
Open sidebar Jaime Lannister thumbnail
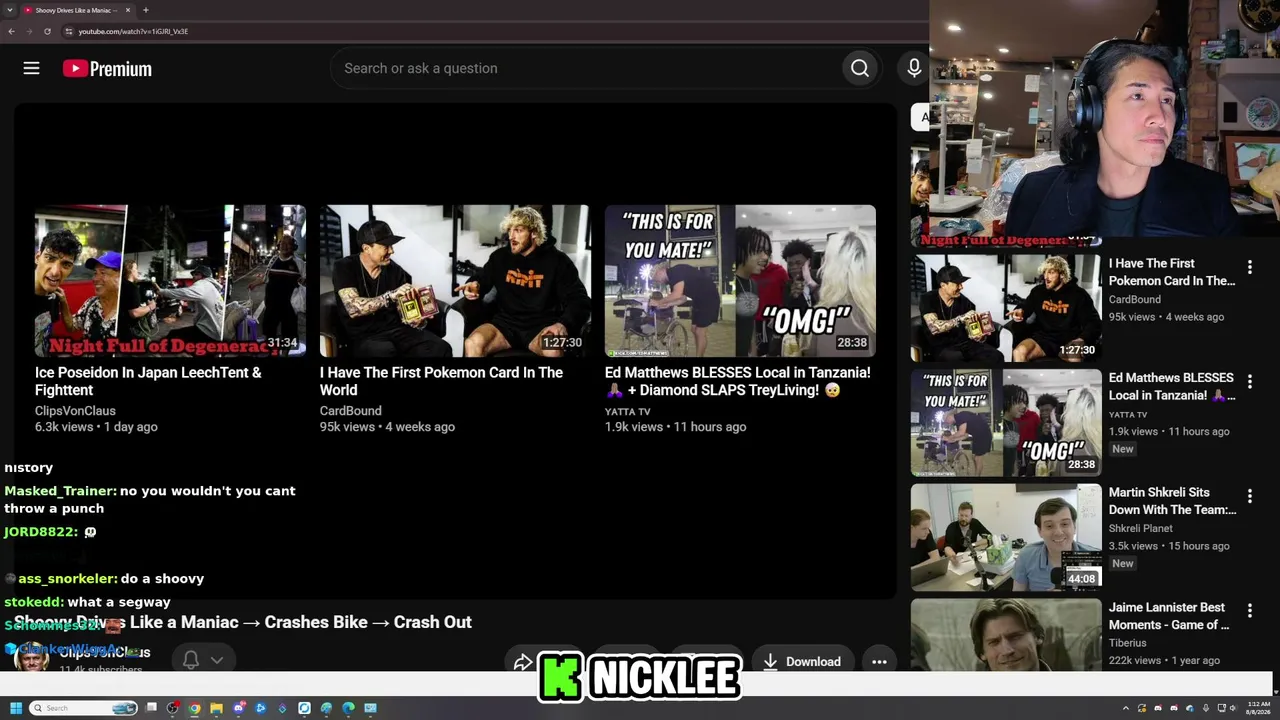pos(1006,635)
